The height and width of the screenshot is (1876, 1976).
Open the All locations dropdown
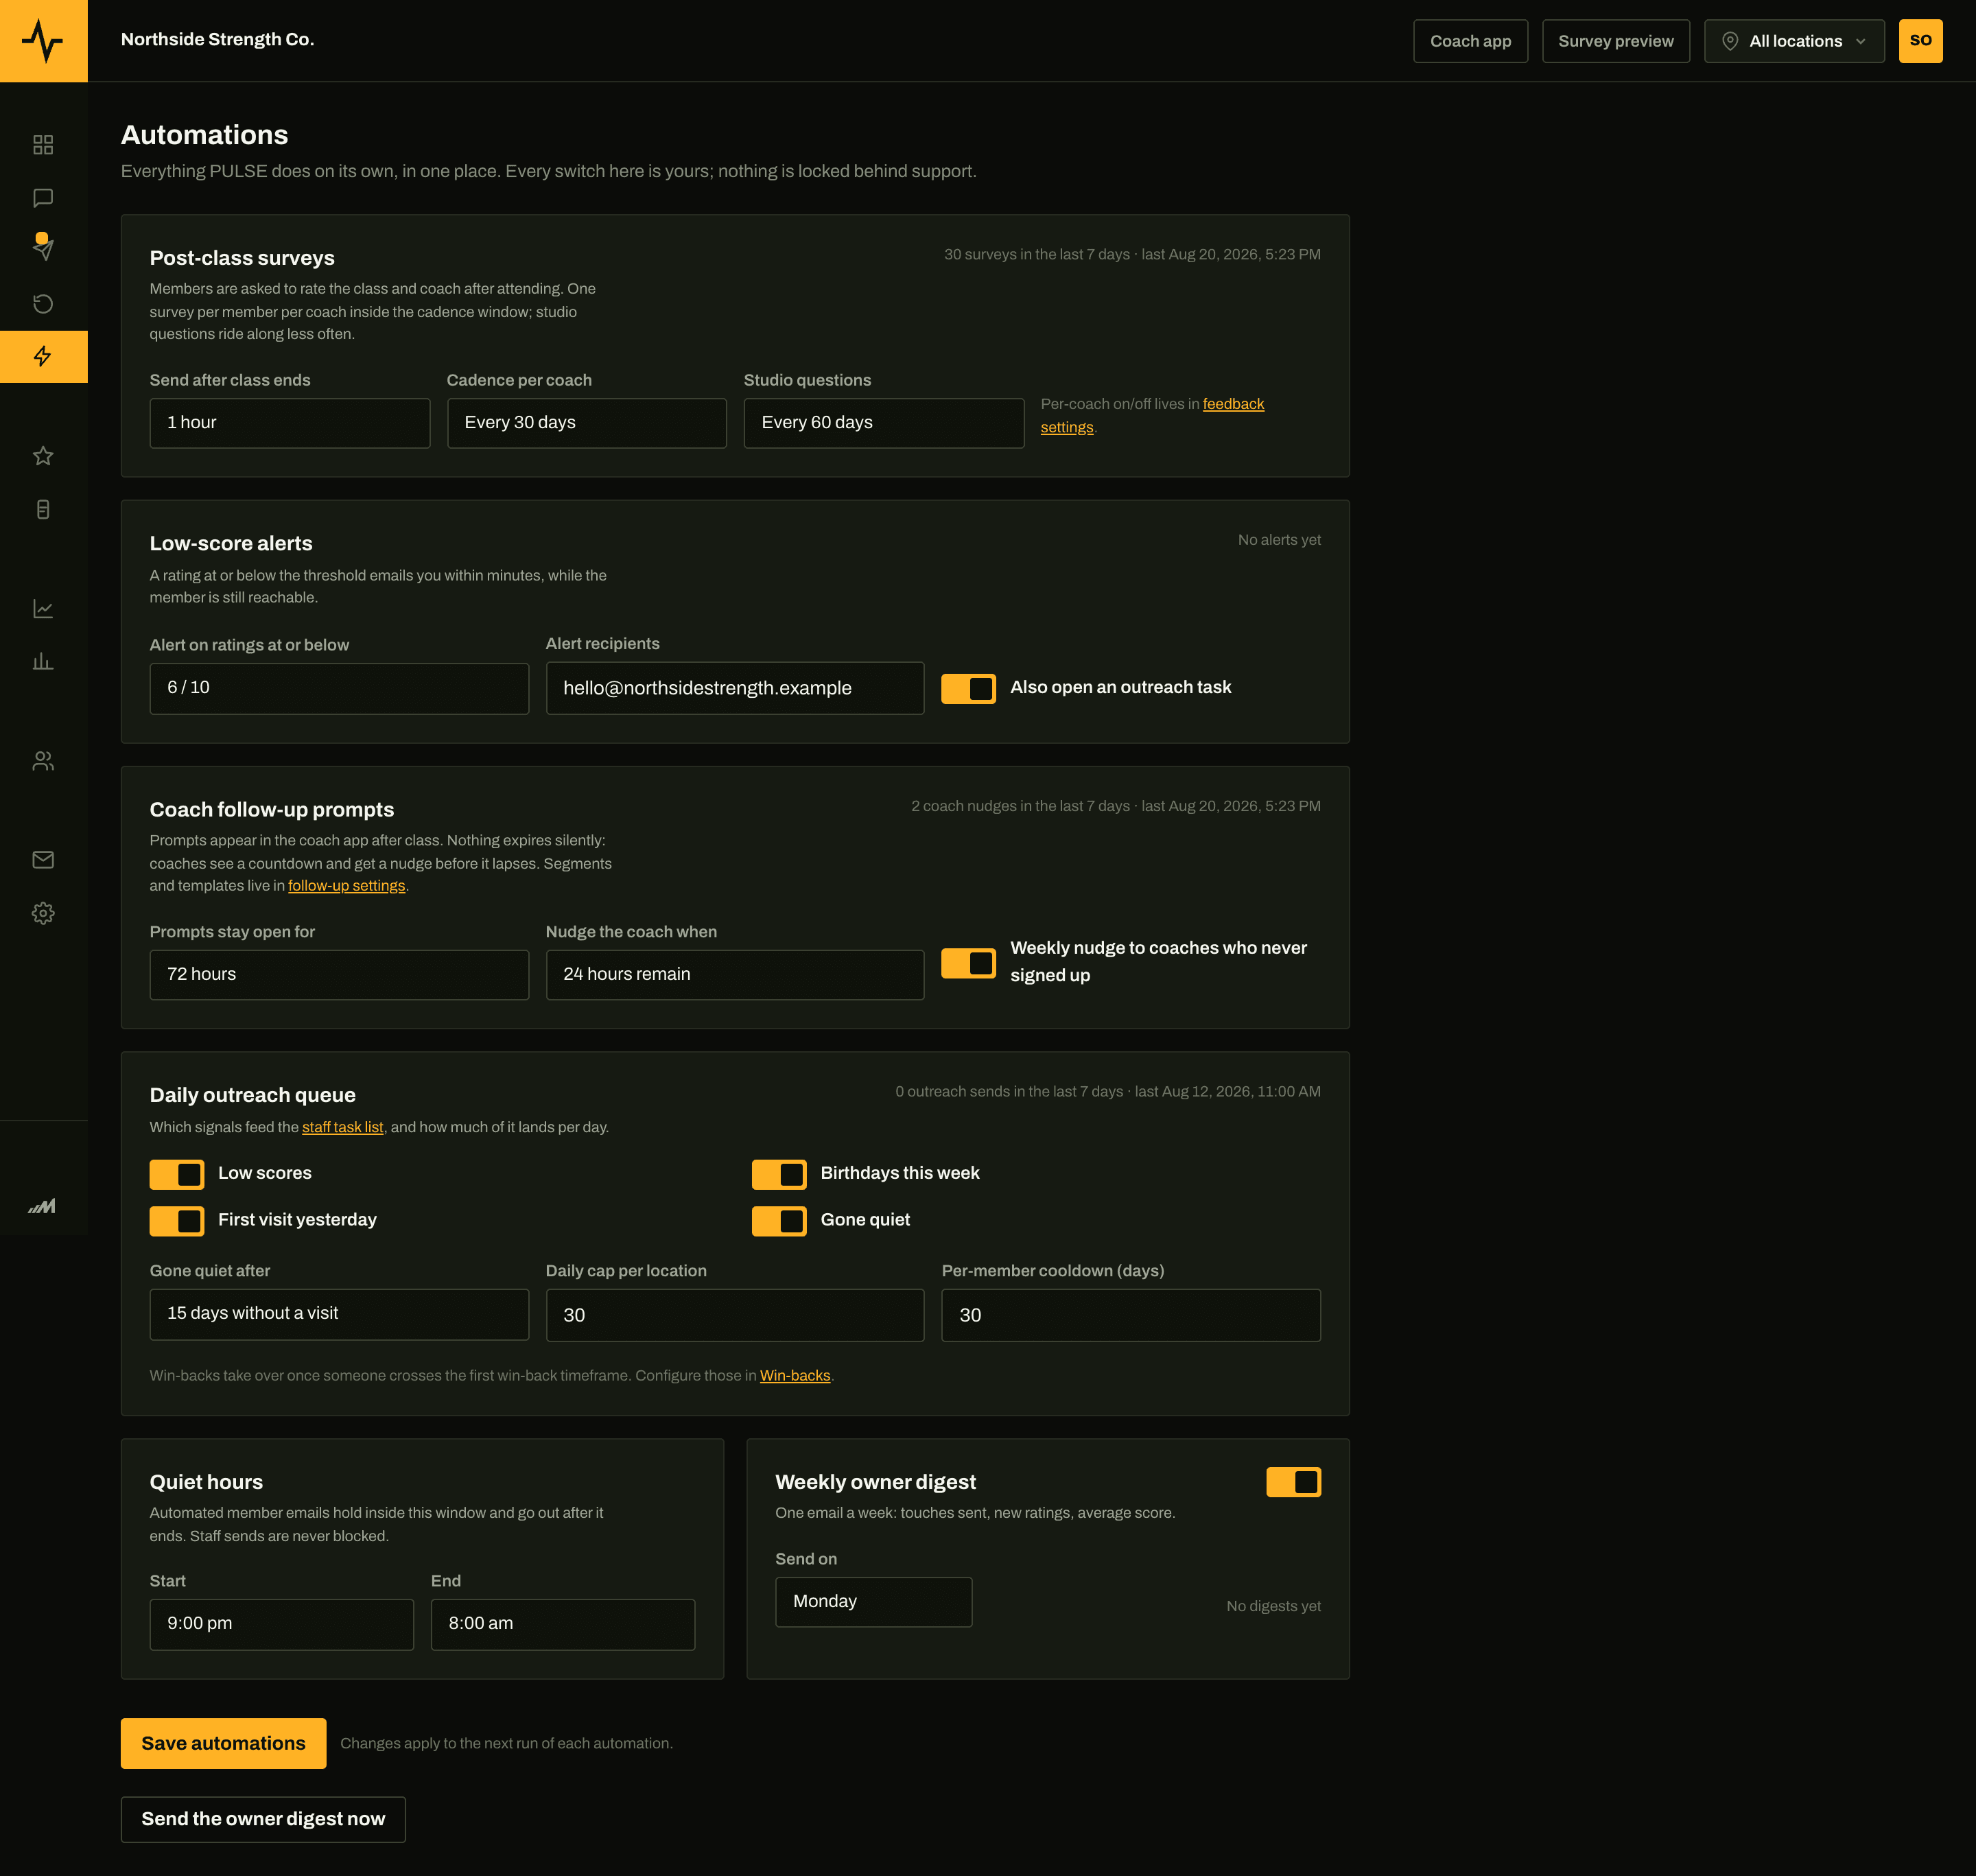1794,41
